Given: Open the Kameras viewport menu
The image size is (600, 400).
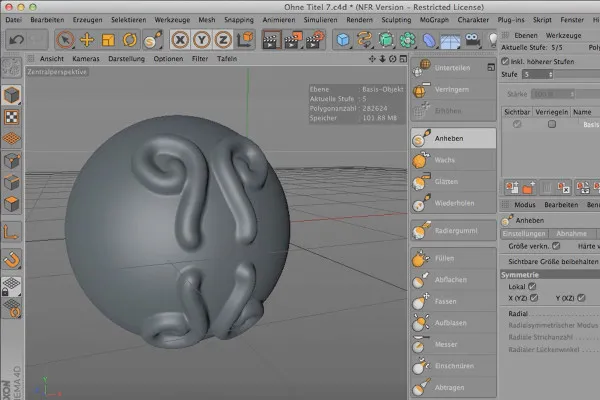Looking at the screenshot, I should 87,58.
